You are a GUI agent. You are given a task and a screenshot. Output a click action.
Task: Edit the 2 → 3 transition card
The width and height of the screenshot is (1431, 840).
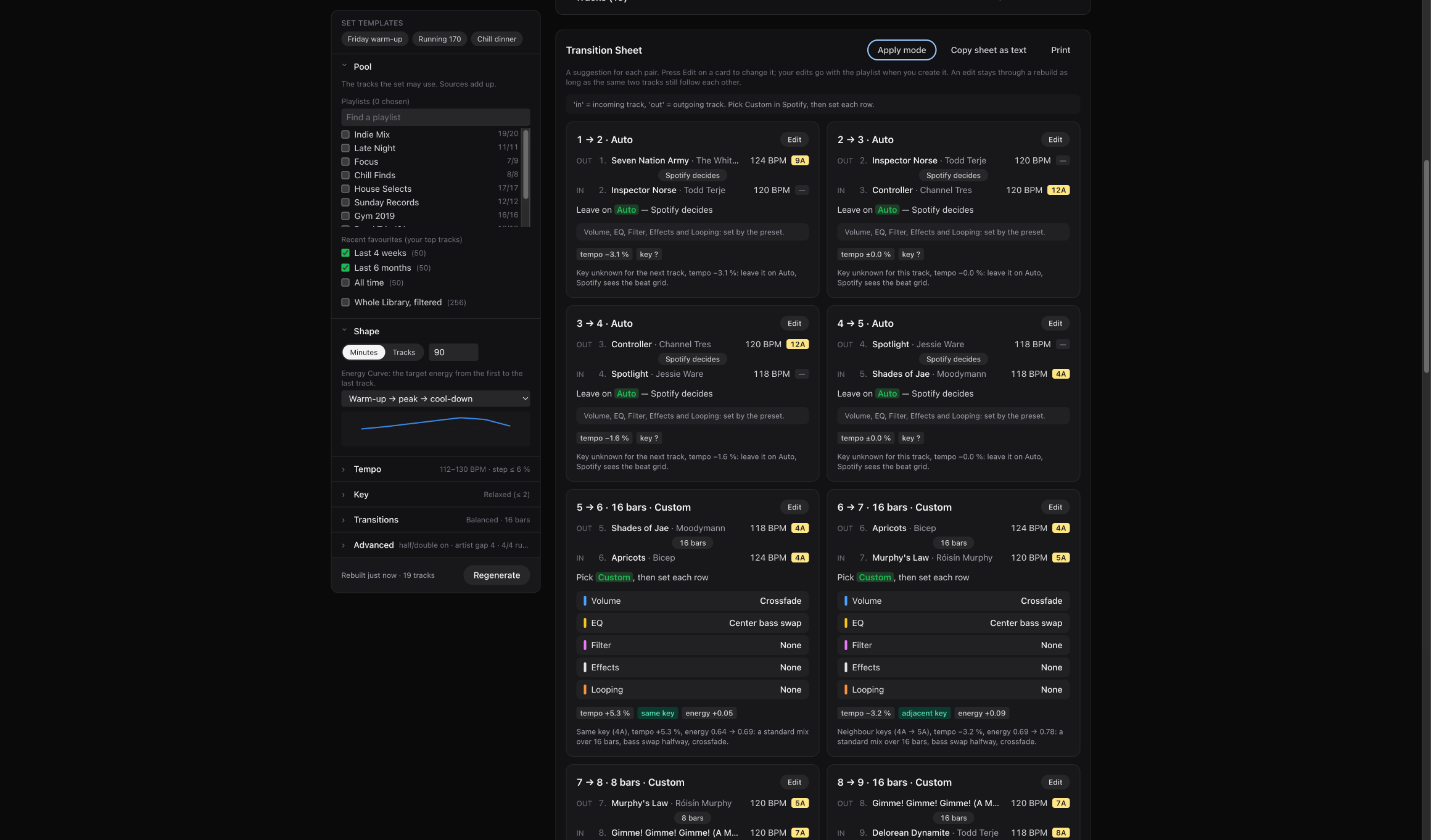tap(1055, 140)
